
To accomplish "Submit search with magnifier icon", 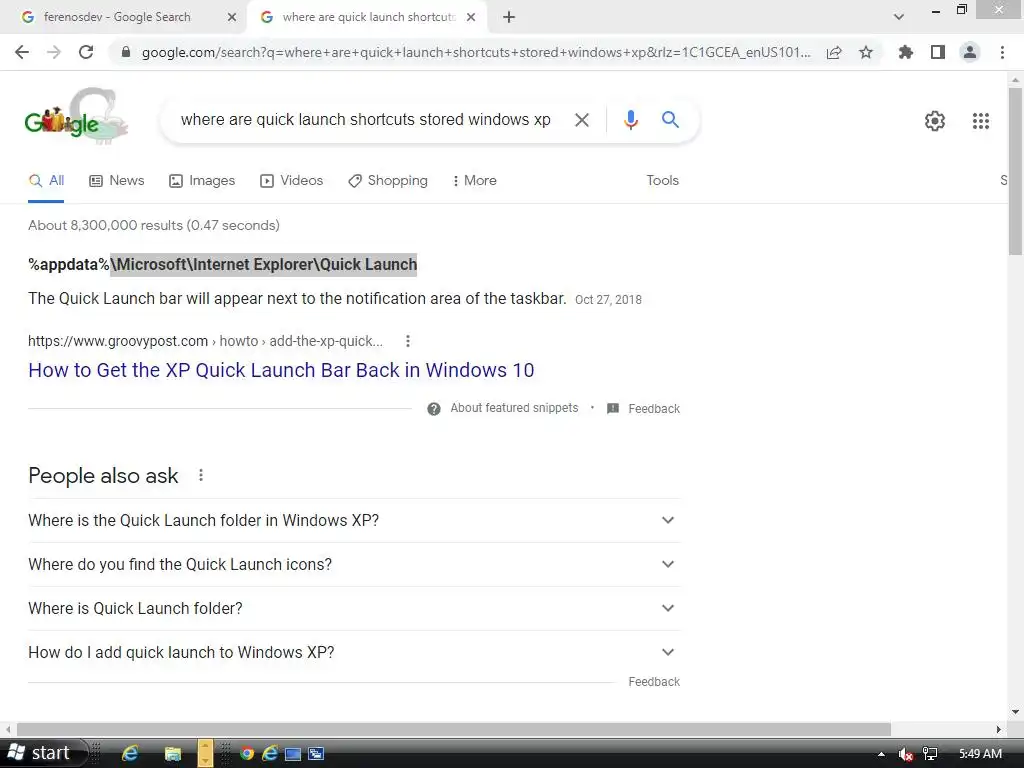I will (x=670, y=120).
